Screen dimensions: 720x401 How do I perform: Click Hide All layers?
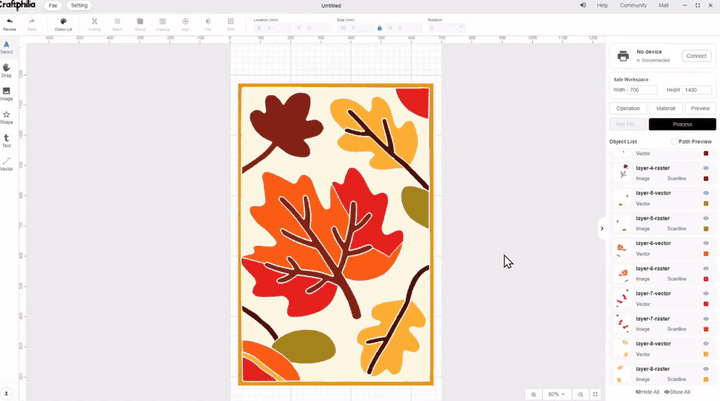point(647,392)
